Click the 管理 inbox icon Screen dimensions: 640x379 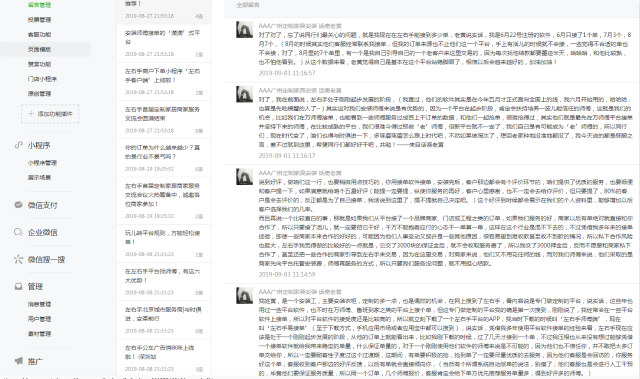click(18, 286)
